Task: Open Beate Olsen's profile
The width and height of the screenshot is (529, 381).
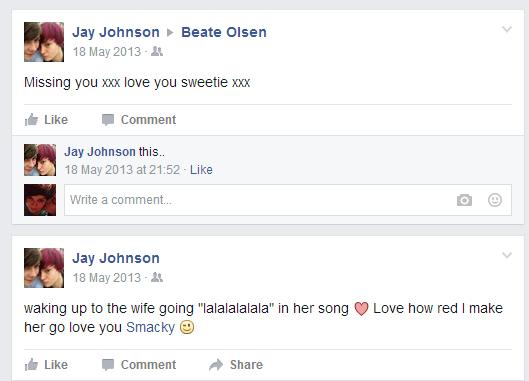Action: (224, 32)
